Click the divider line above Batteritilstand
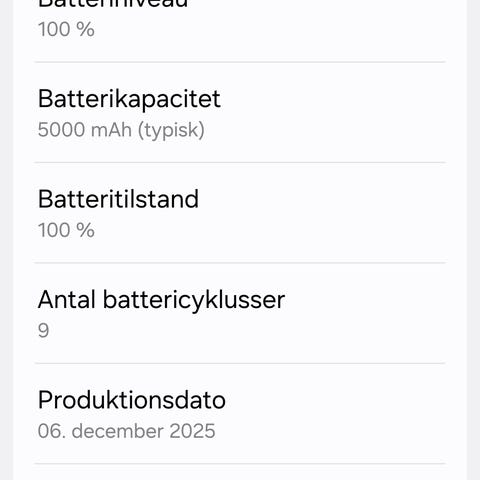The width and height of the screenshot is (480, 480). 240,162
